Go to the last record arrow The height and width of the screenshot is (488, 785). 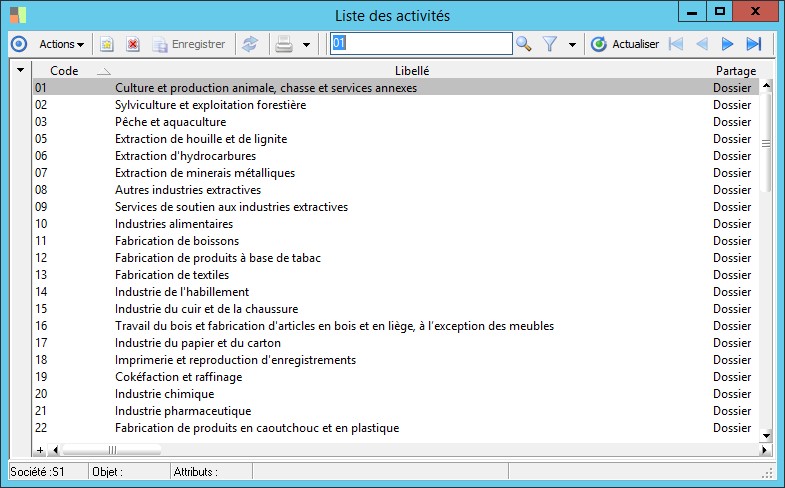coord(753,44)
